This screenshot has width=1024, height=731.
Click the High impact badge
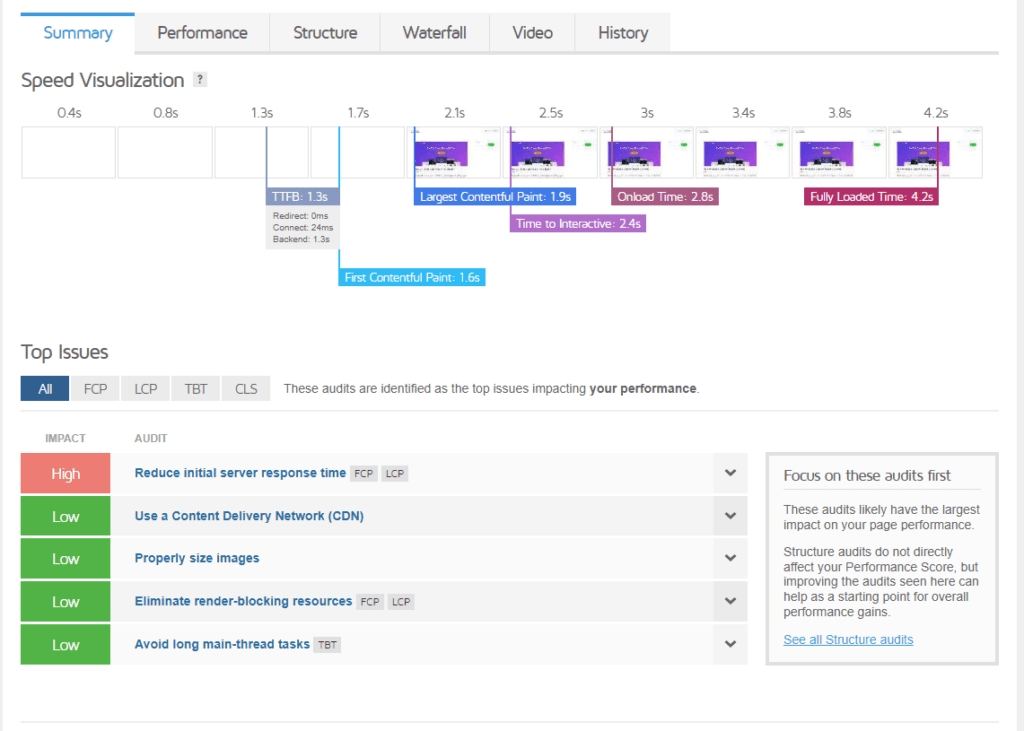point(64,473)
